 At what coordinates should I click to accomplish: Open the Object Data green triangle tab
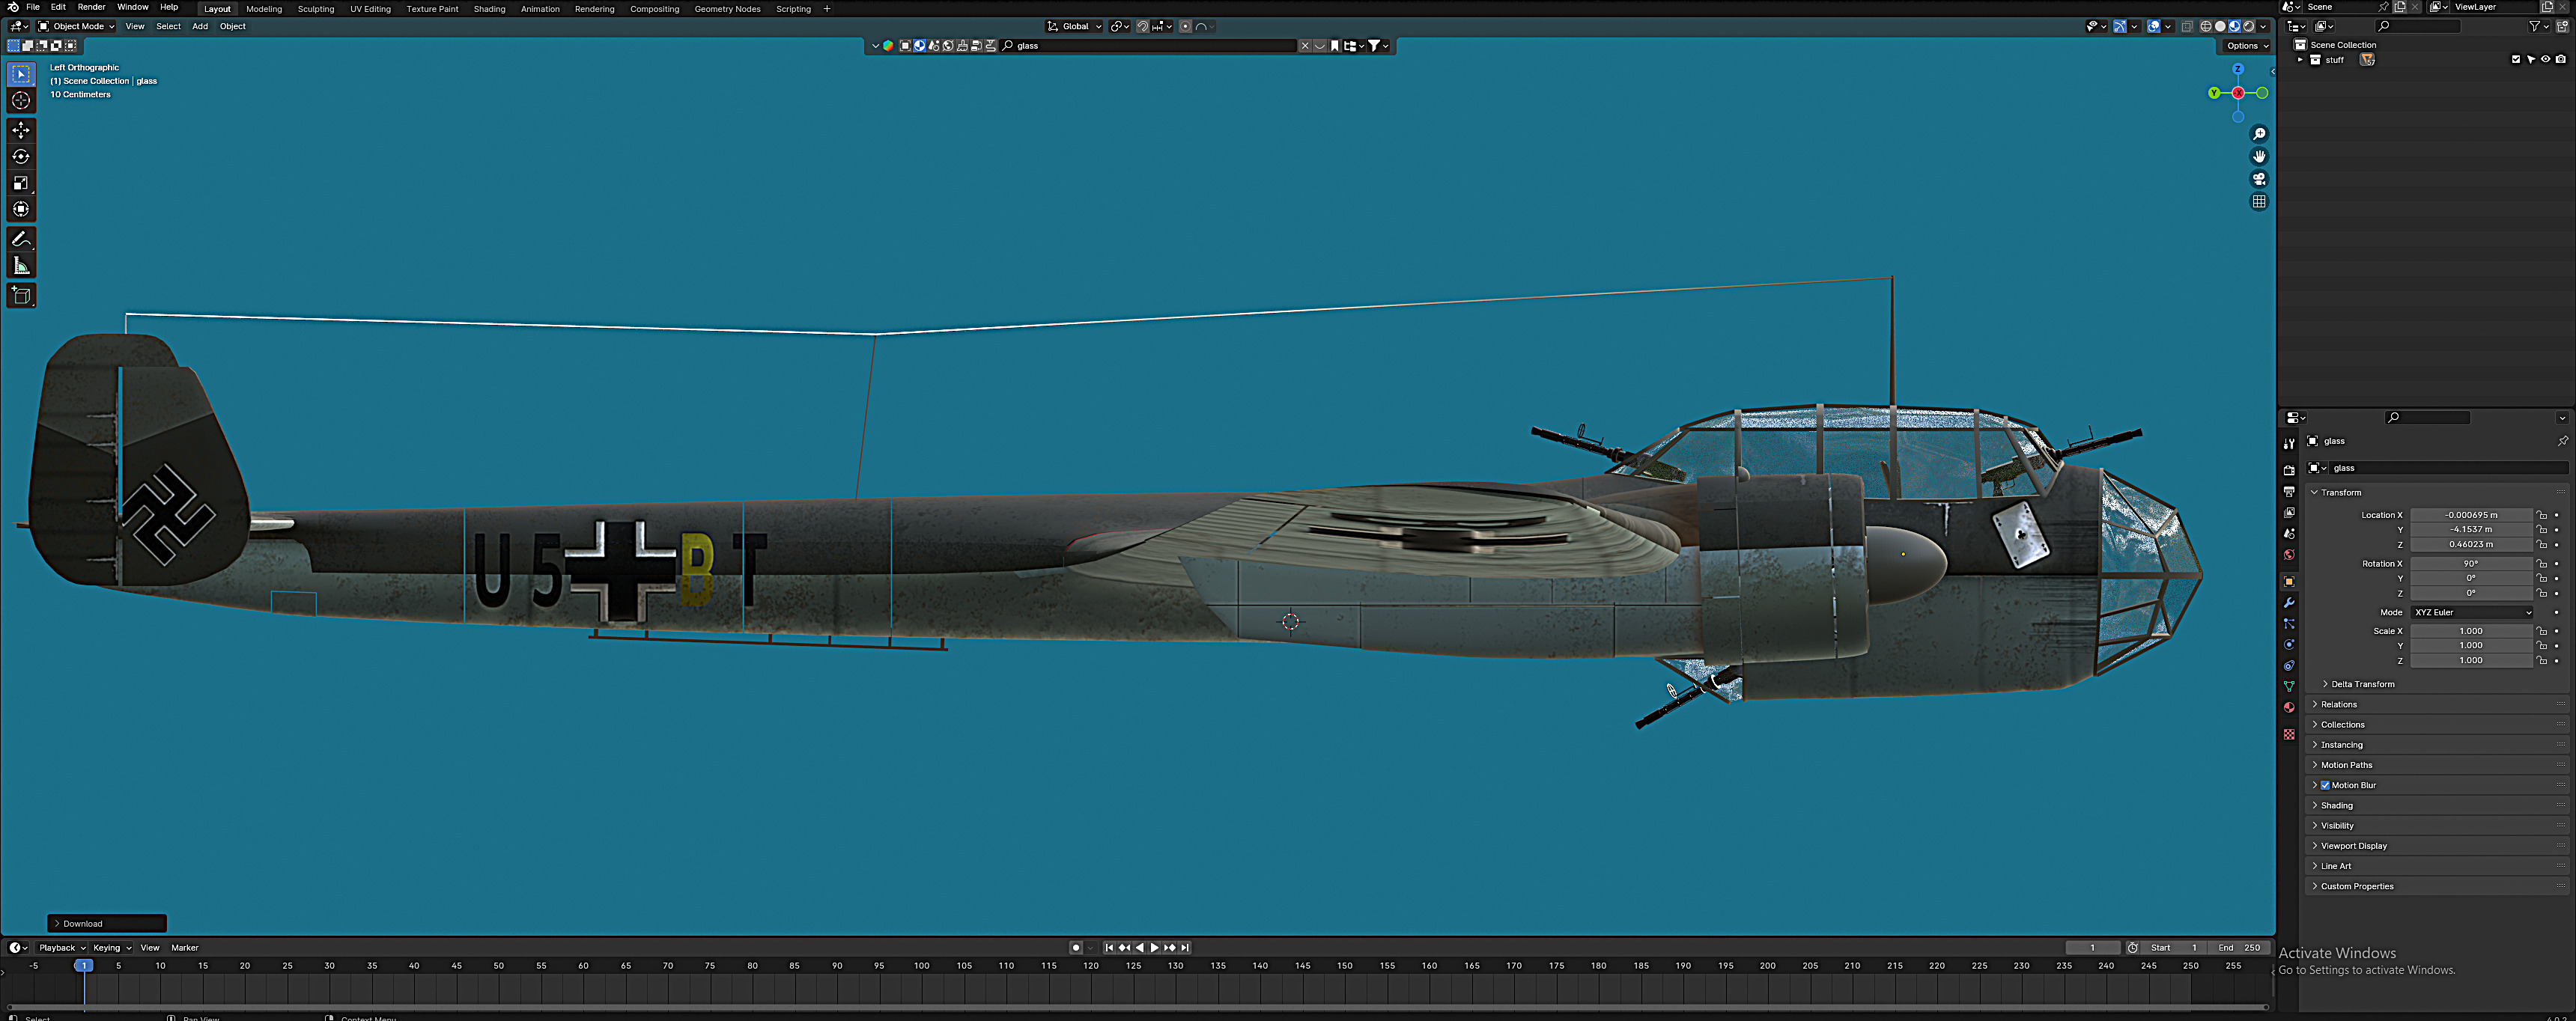2289,686
